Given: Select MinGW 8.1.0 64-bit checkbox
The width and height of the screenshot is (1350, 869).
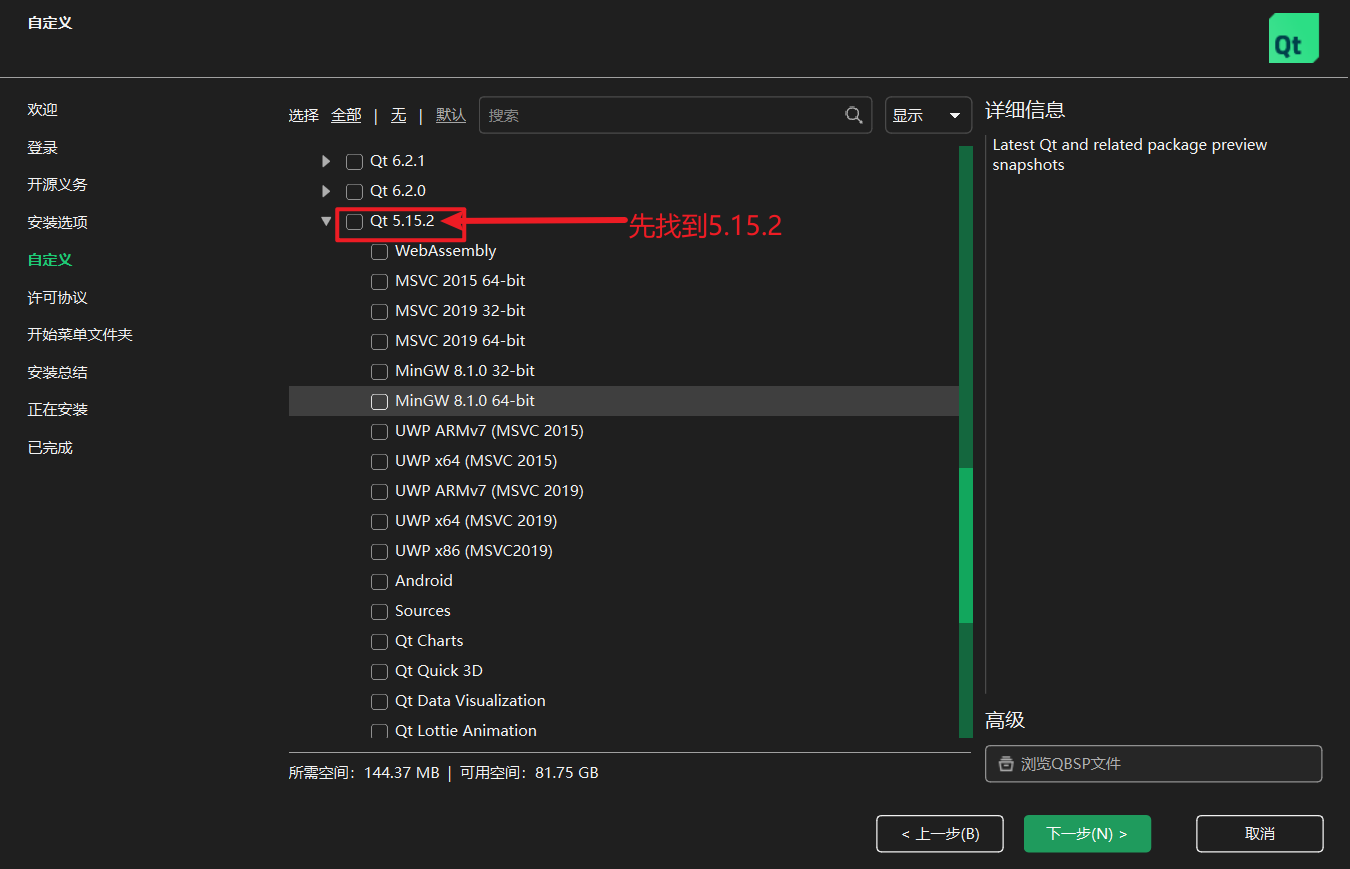Looking at the screenshot, I should coord(379,402).
